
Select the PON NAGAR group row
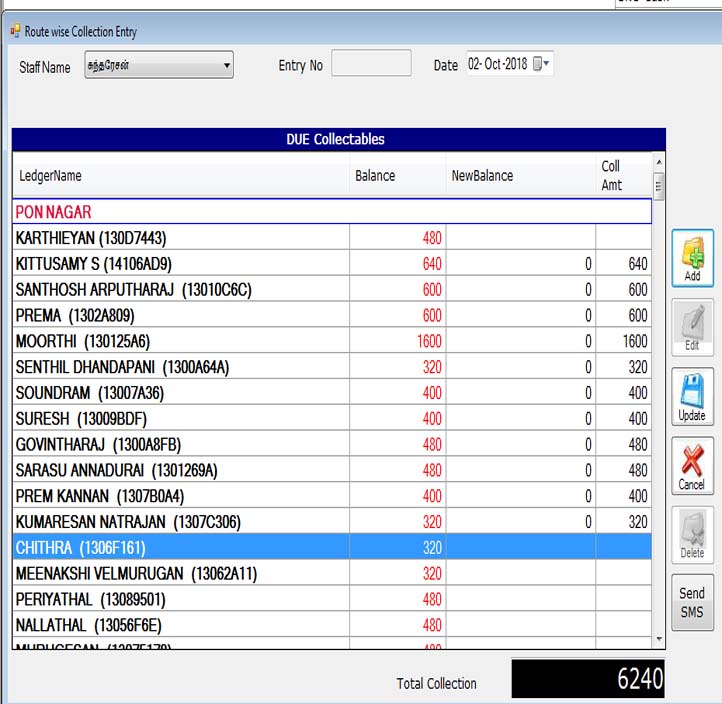332,212
